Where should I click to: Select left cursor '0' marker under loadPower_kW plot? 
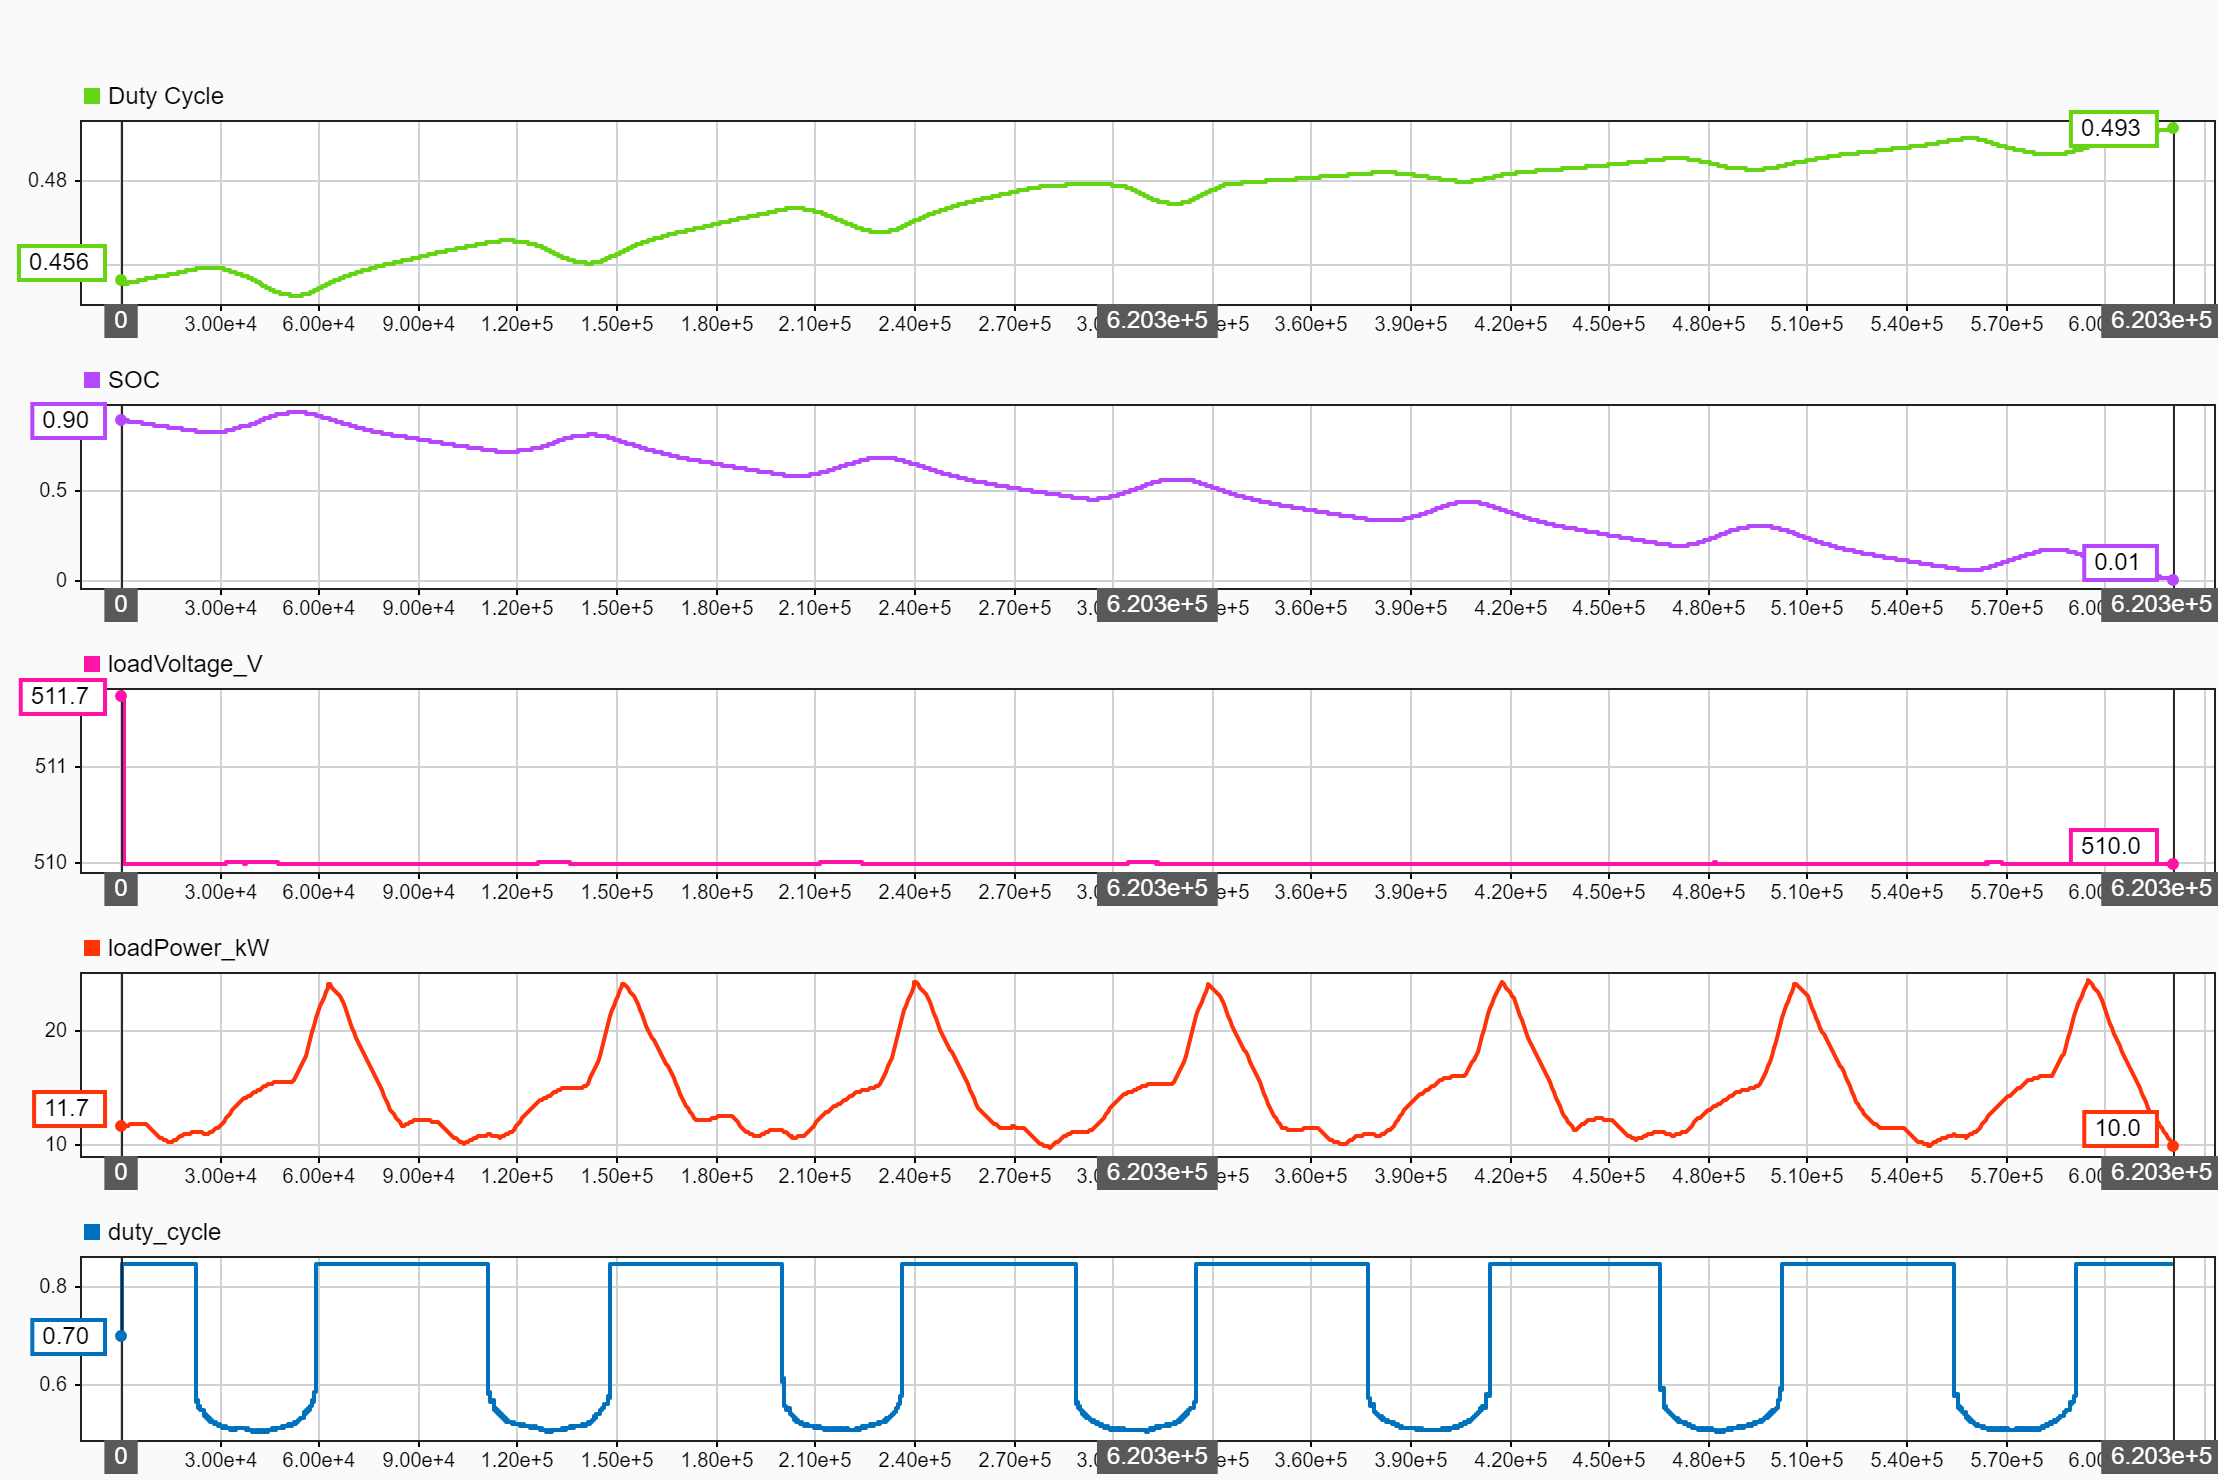(121, 1173)
